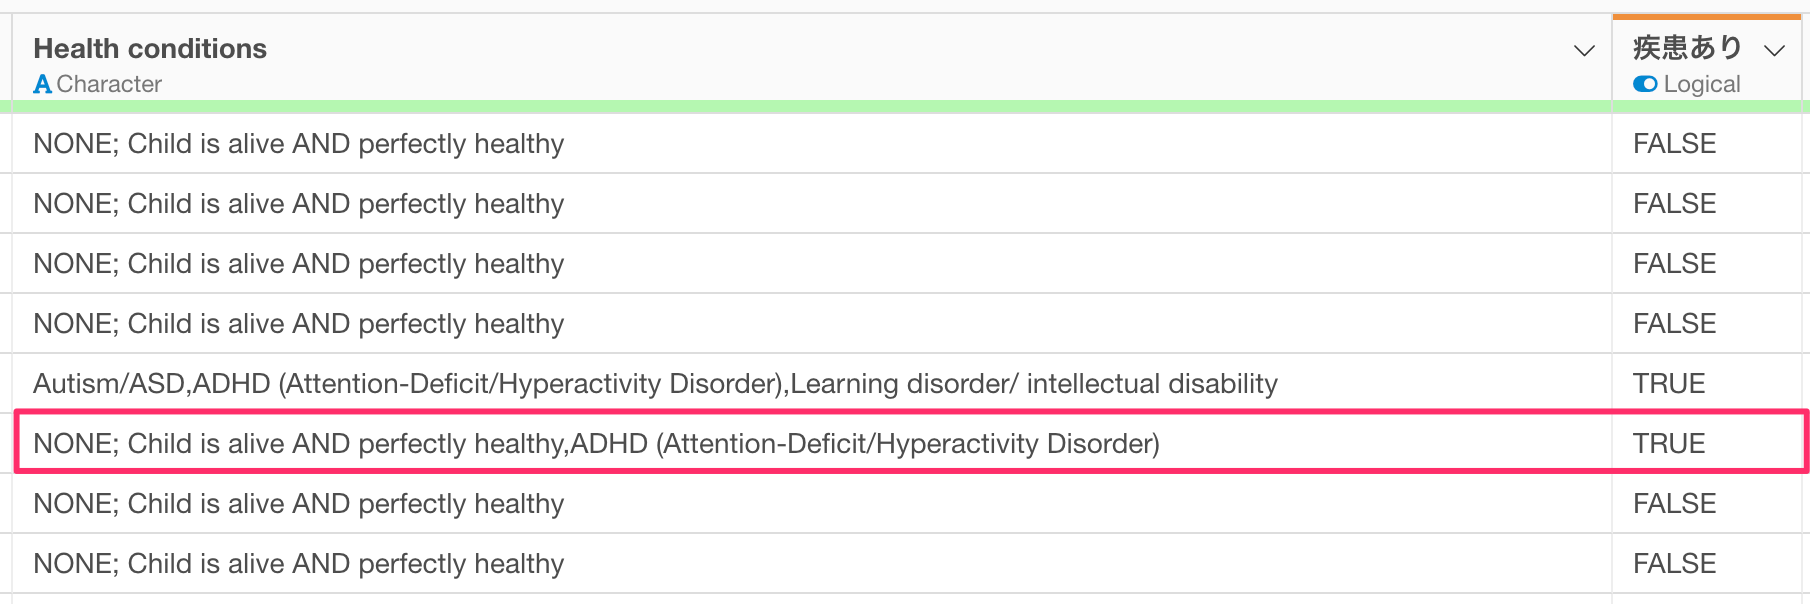The width and height of the screenshot is (1810, 604).
Task: Select the highlighted cell containing healthy,ADHD text
Action: coord(812,443)
